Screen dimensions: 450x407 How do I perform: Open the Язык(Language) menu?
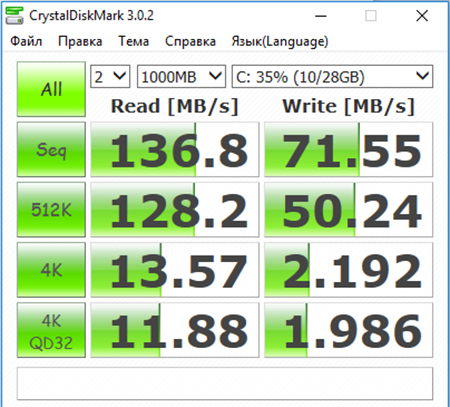tap(280, 41)
